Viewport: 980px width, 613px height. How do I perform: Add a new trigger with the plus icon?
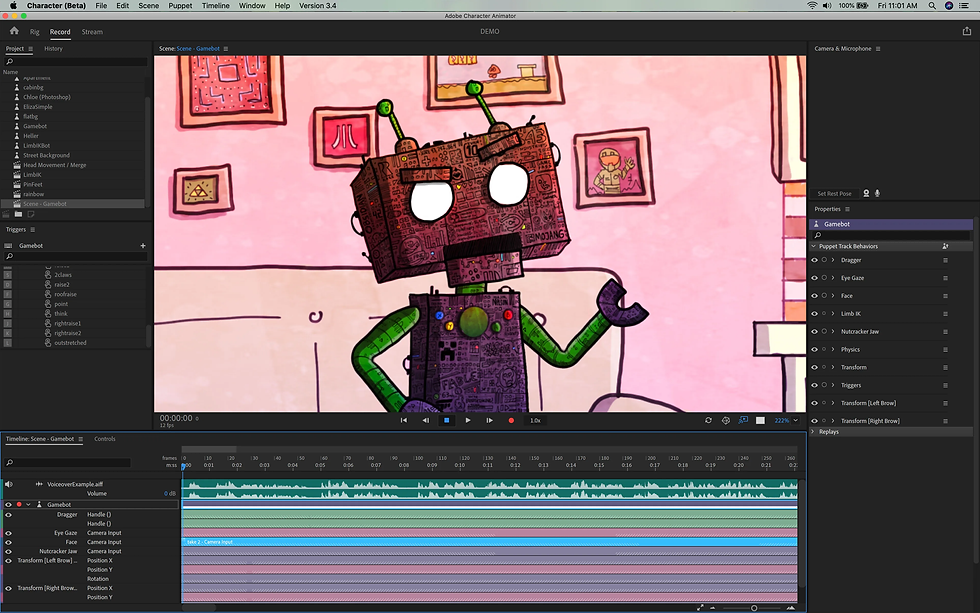(x=142, y=246)
